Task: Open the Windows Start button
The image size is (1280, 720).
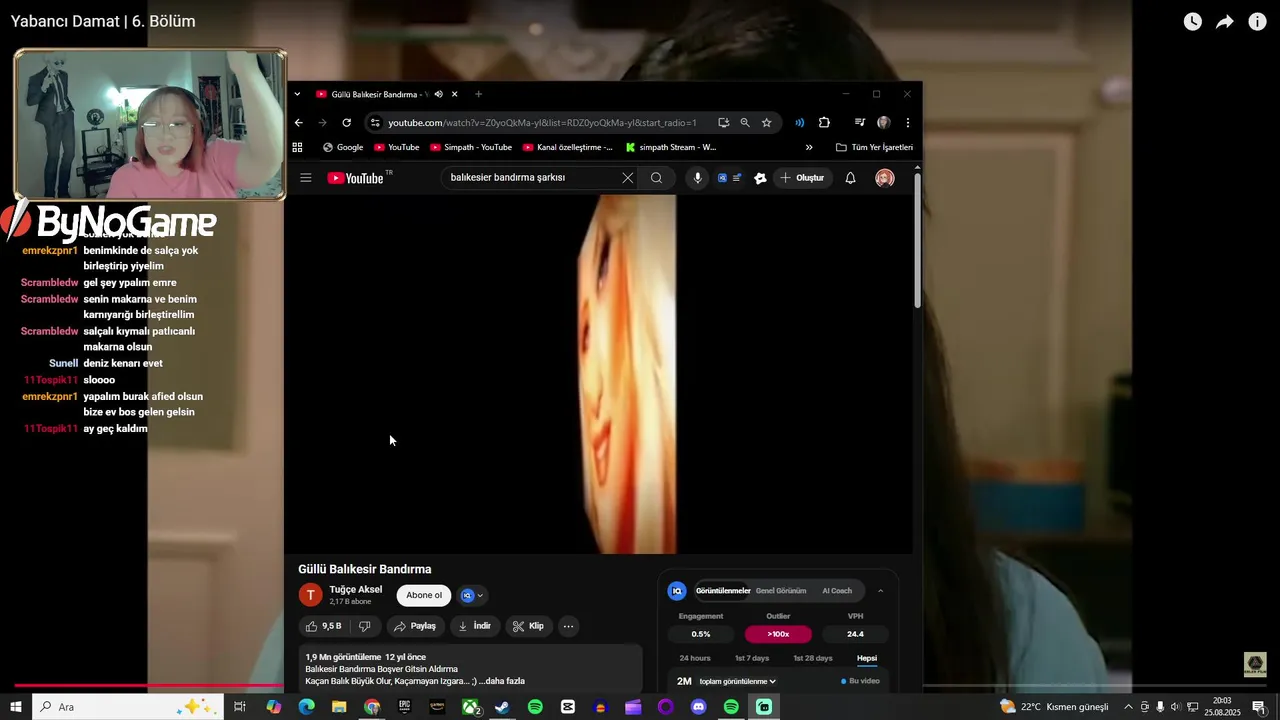Action: click(x=16, y=707)
